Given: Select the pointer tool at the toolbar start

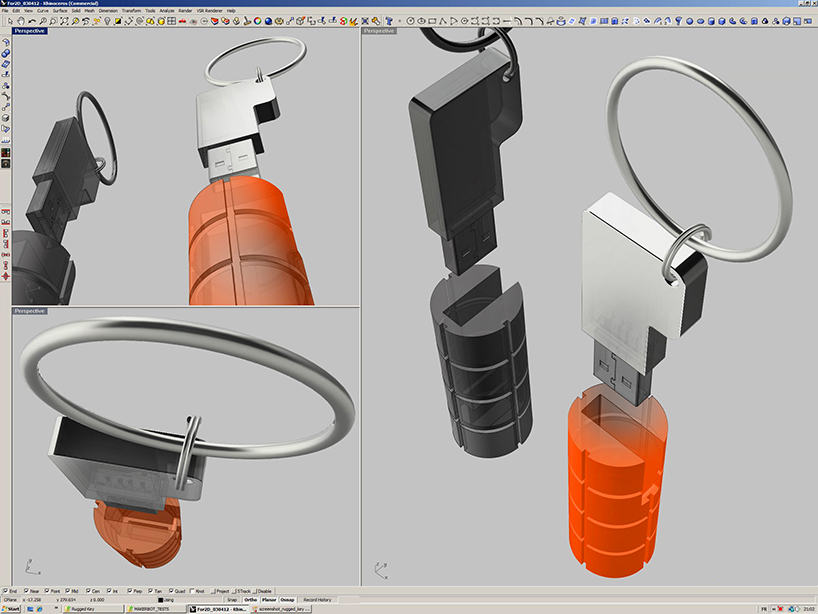Looking at the screenshot, I should (10, 20).
